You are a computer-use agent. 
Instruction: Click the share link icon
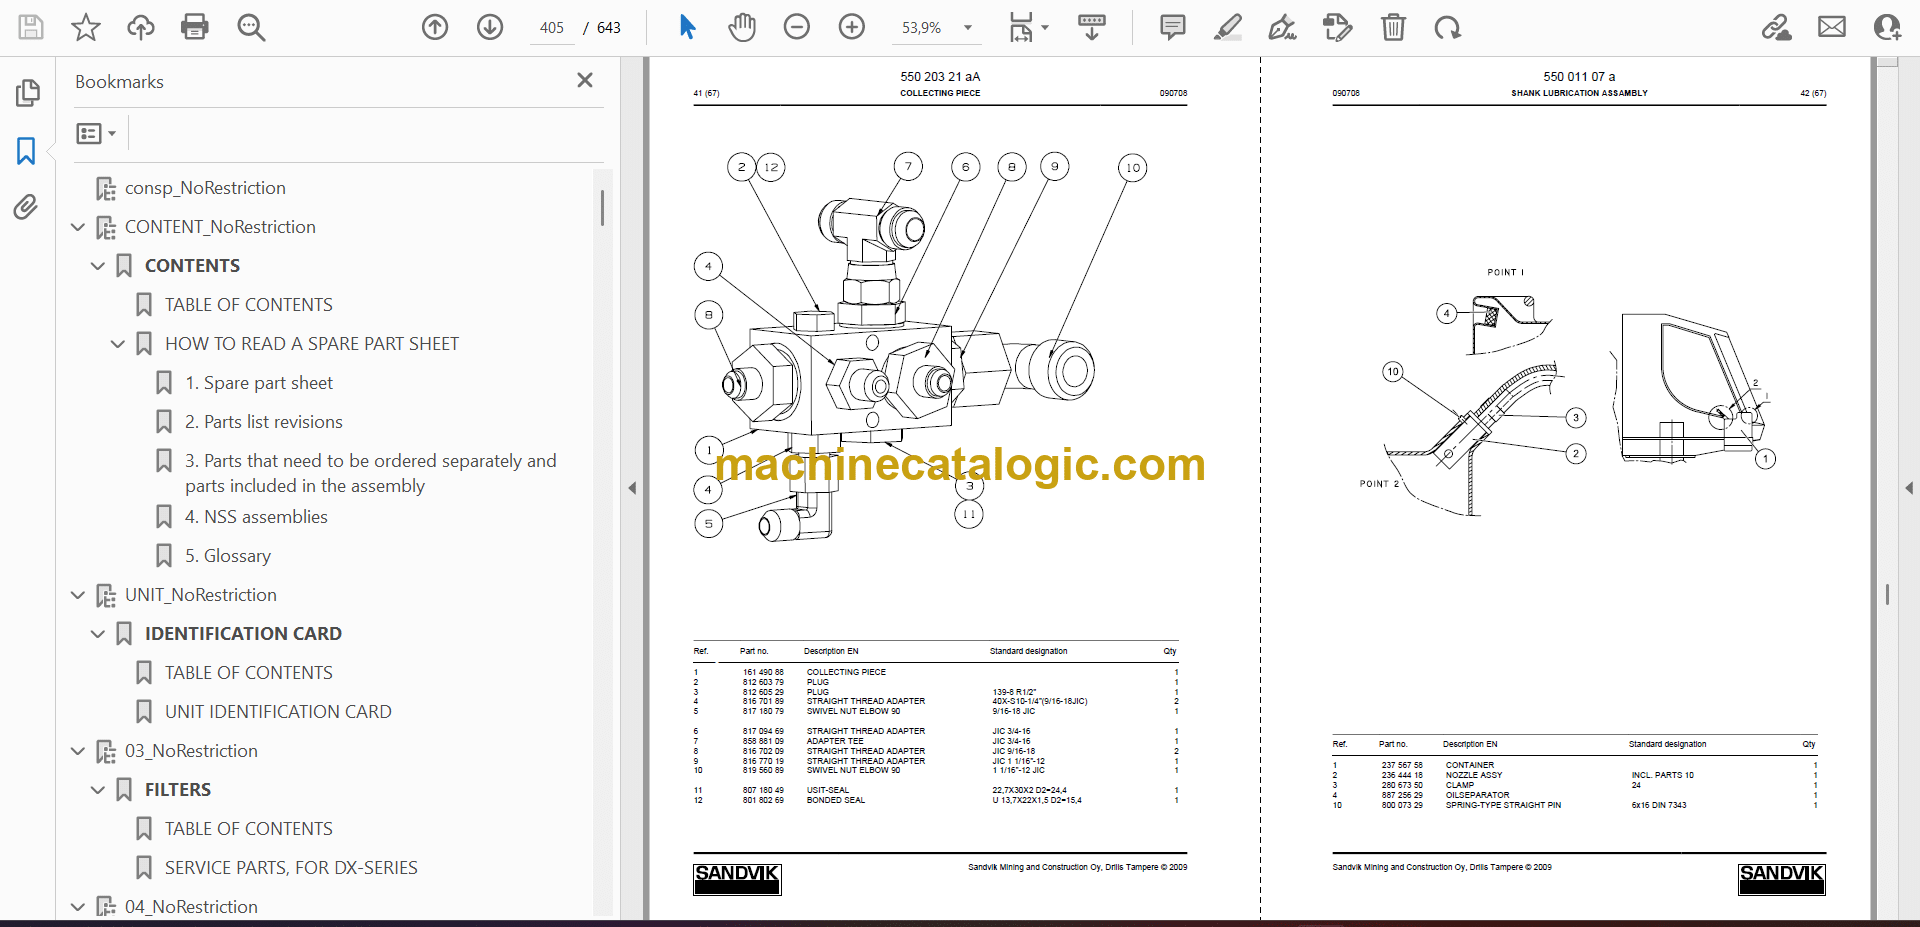[1777, 27]
